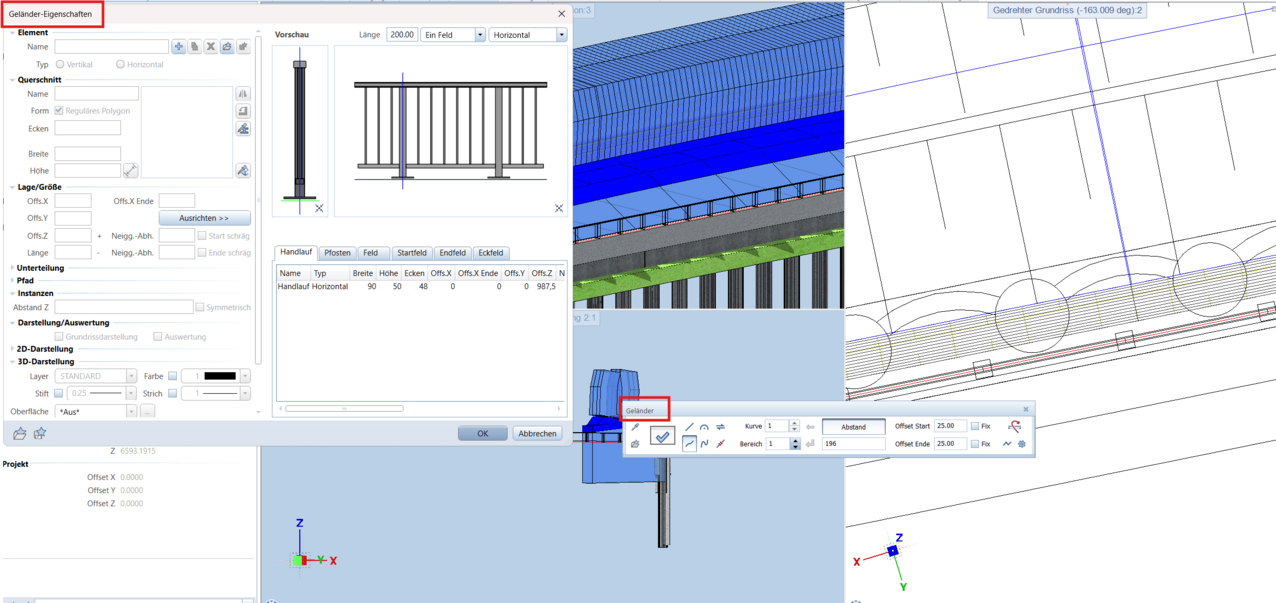1276x603 pixels.
Task: Expand the Unterteilung section
Action: (12, 268)
